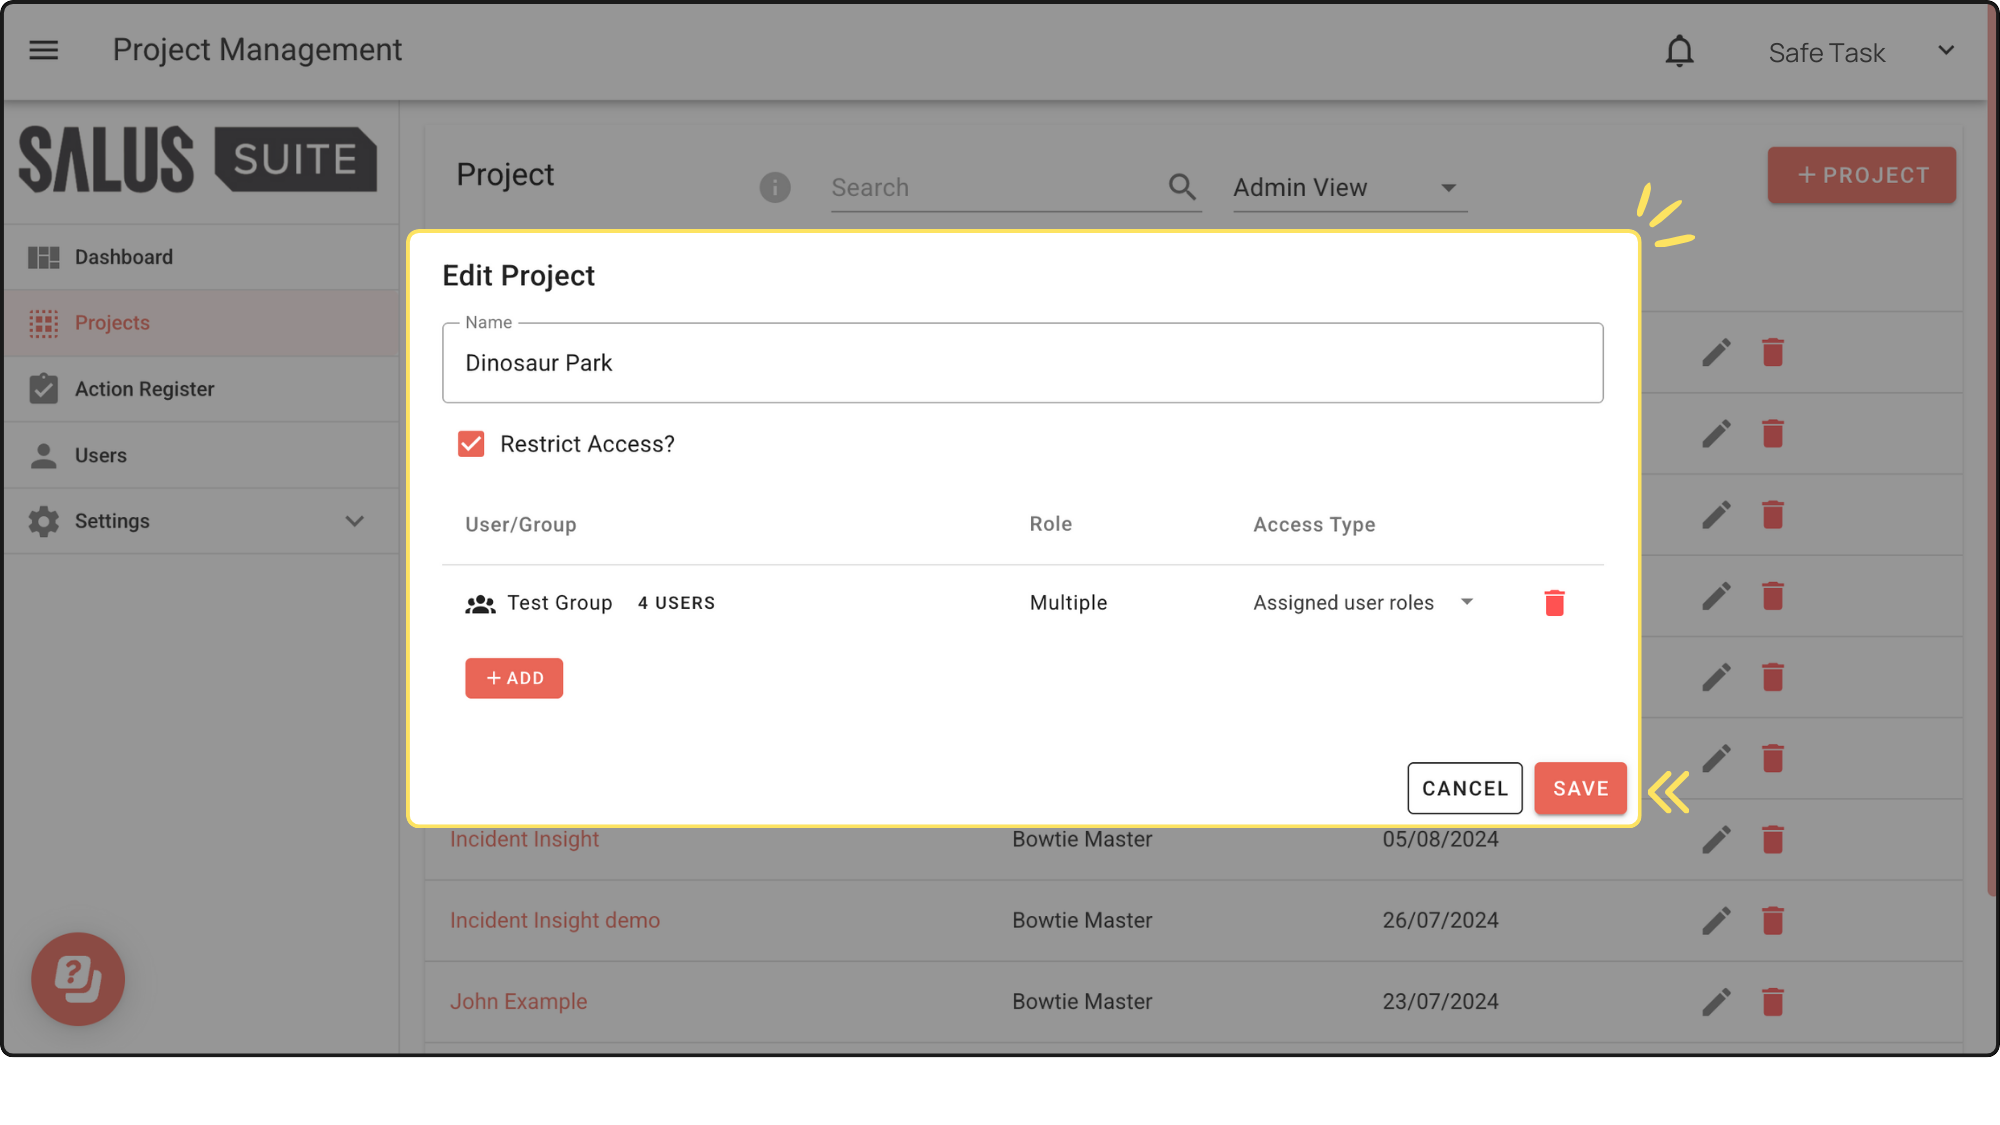Viewport: 2000px width, 1125px height.
Task: Click the red trash icon for Test Group
Action: [x=1554, y=603]
